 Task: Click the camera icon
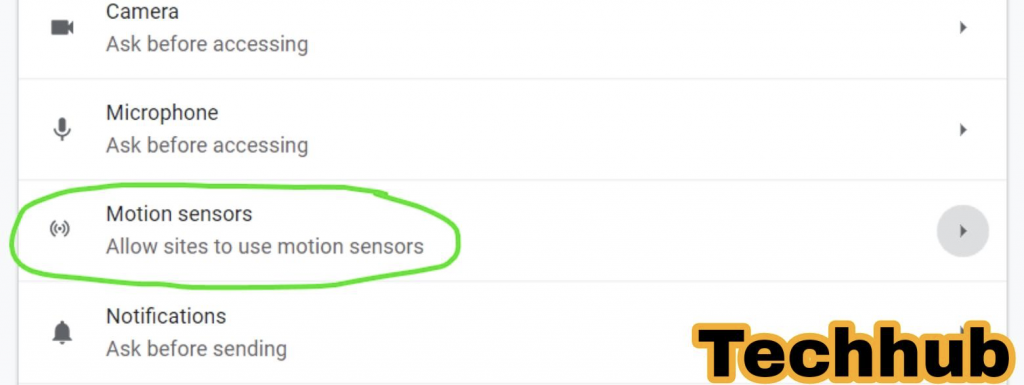(x=62, y=27)
